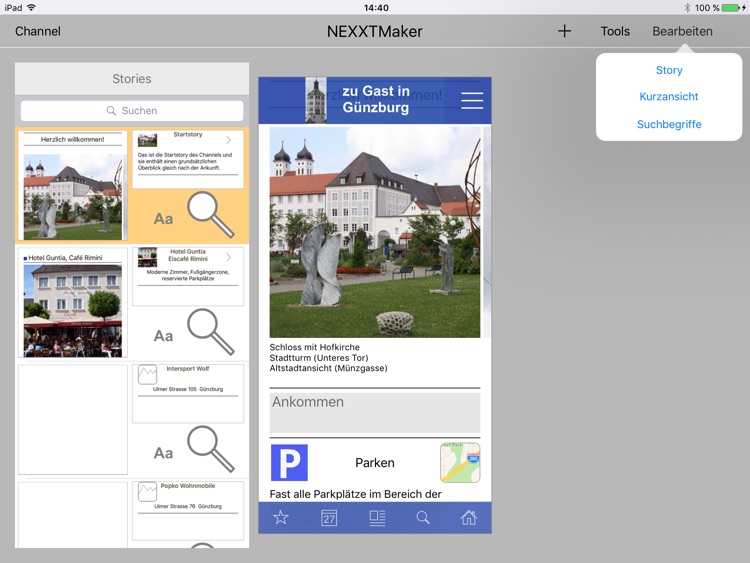Click the blue Parken P icon
750x563 pixels.
pyautogui.click(x=289, y=463)
